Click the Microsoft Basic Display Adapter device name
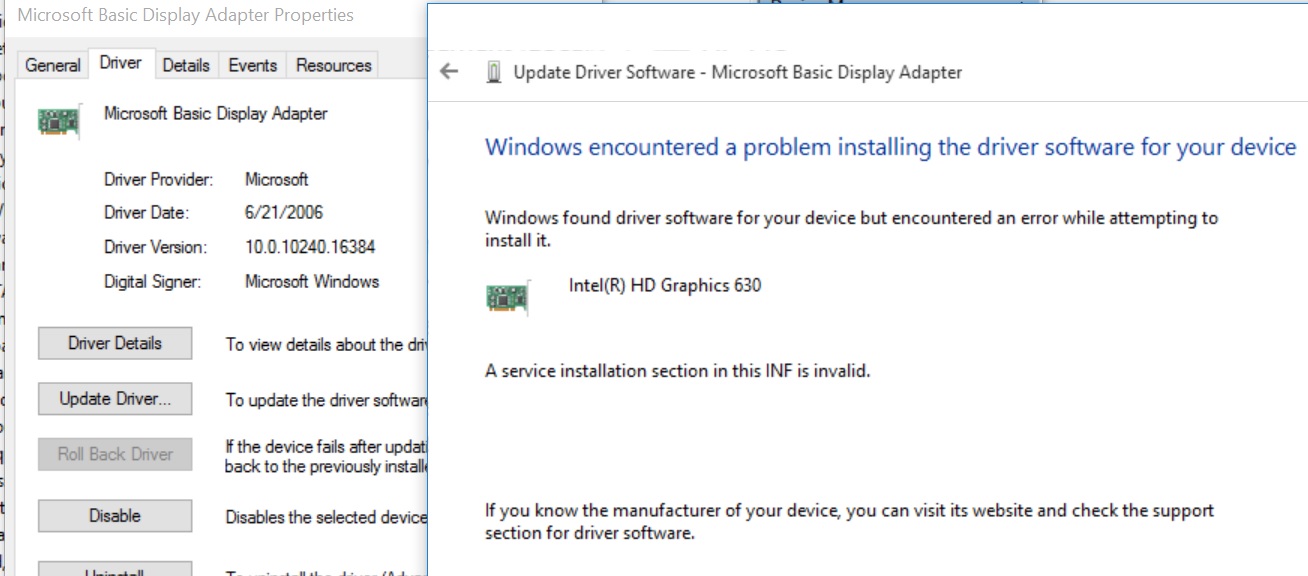The image size is (1308, 576). (x=216, y=114)
